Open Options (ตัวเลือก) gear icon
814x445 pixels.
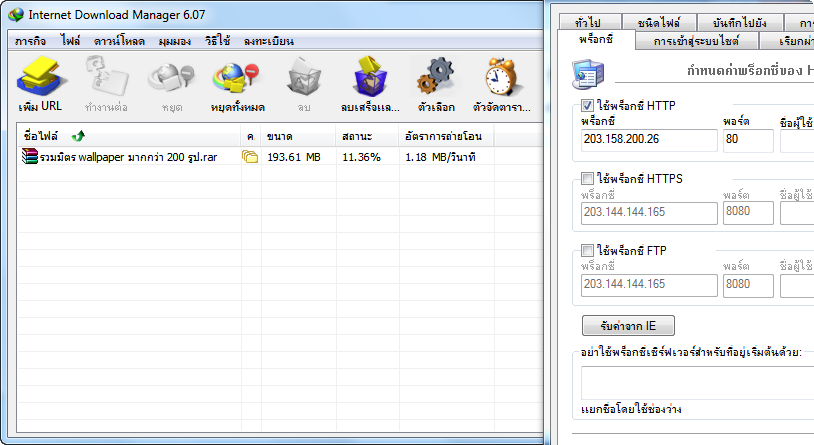click(436, 77)
